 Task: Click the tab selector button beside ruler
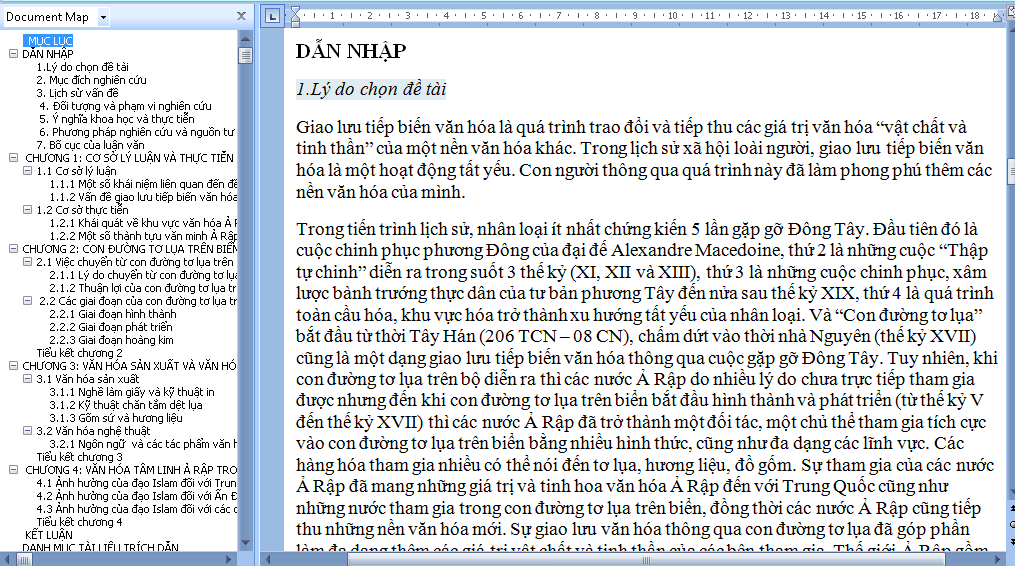pos(273,16)
